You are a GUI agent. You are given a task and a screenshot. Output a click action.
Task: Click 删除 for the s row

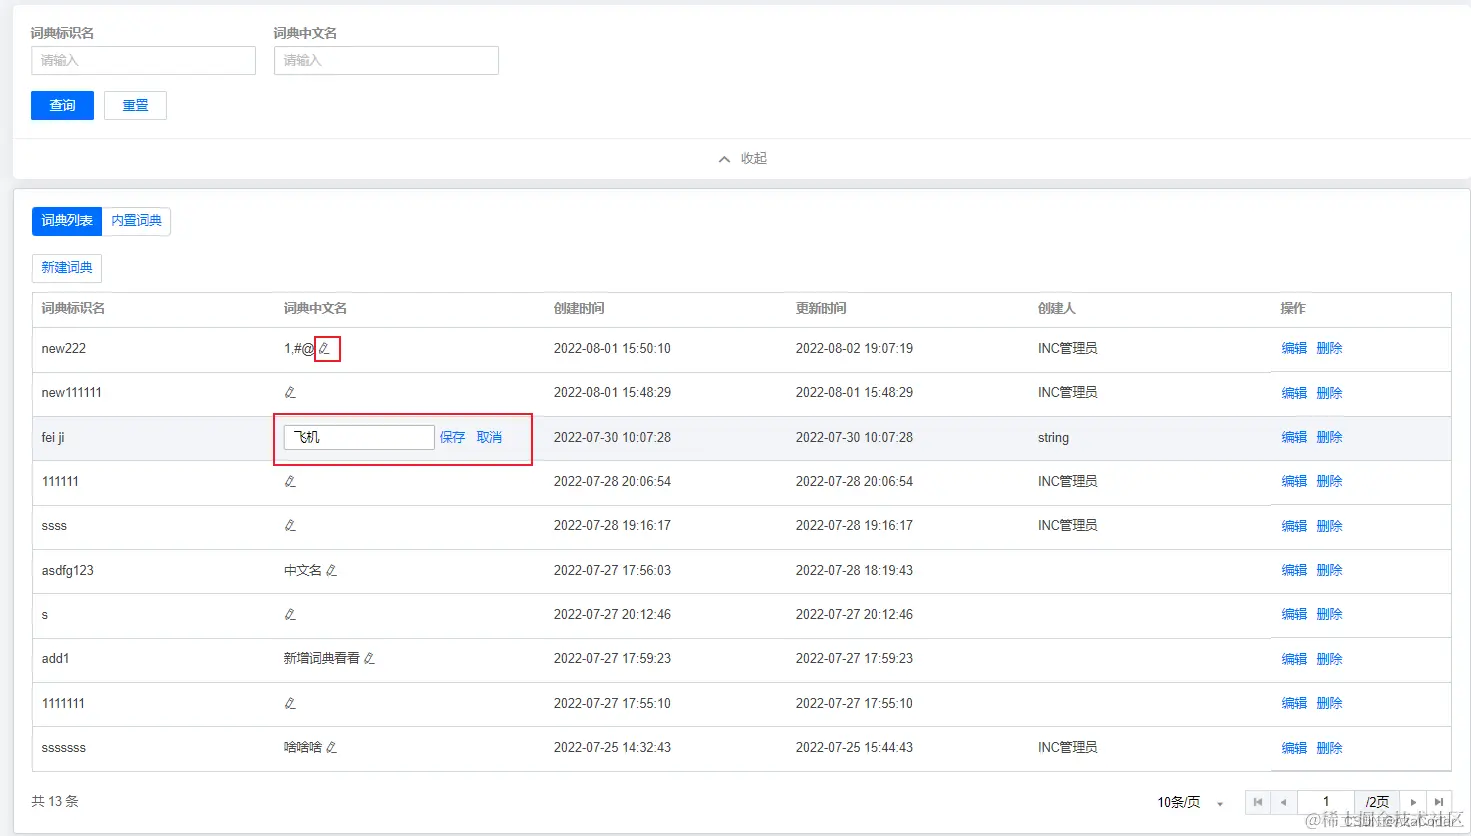[1329, 615]
